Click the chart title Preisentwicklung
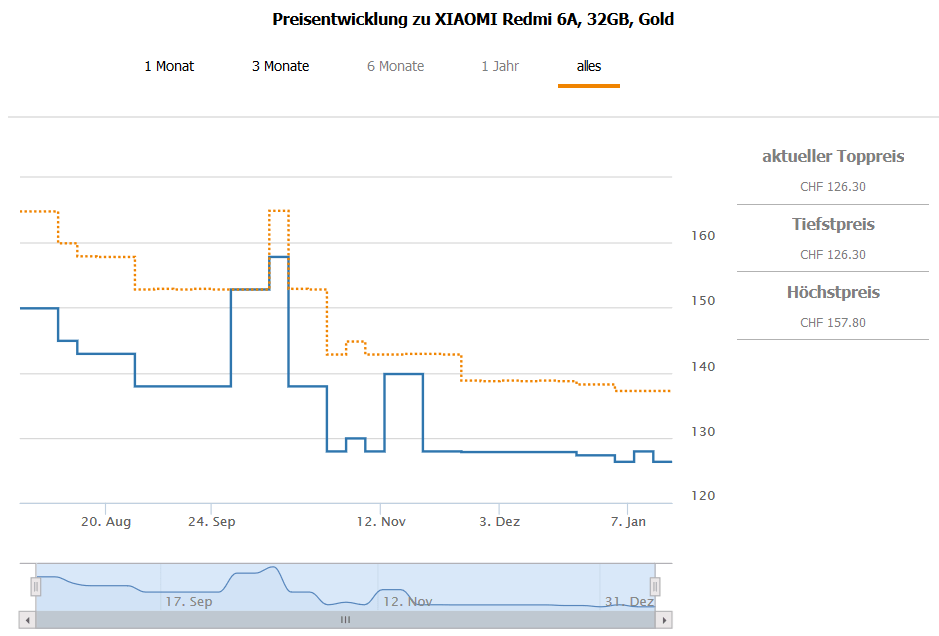939x636 pixels. [x=473, y=19]
